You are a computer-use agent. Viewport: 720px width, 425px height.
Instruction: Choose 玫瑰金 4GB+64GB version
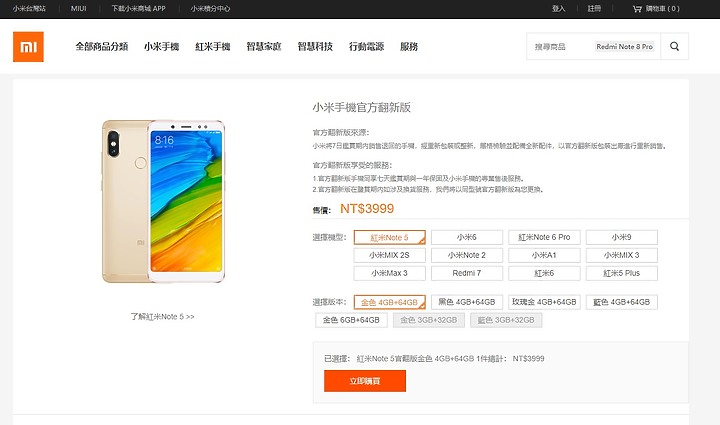pyautogui.click(x=544, y=302)
